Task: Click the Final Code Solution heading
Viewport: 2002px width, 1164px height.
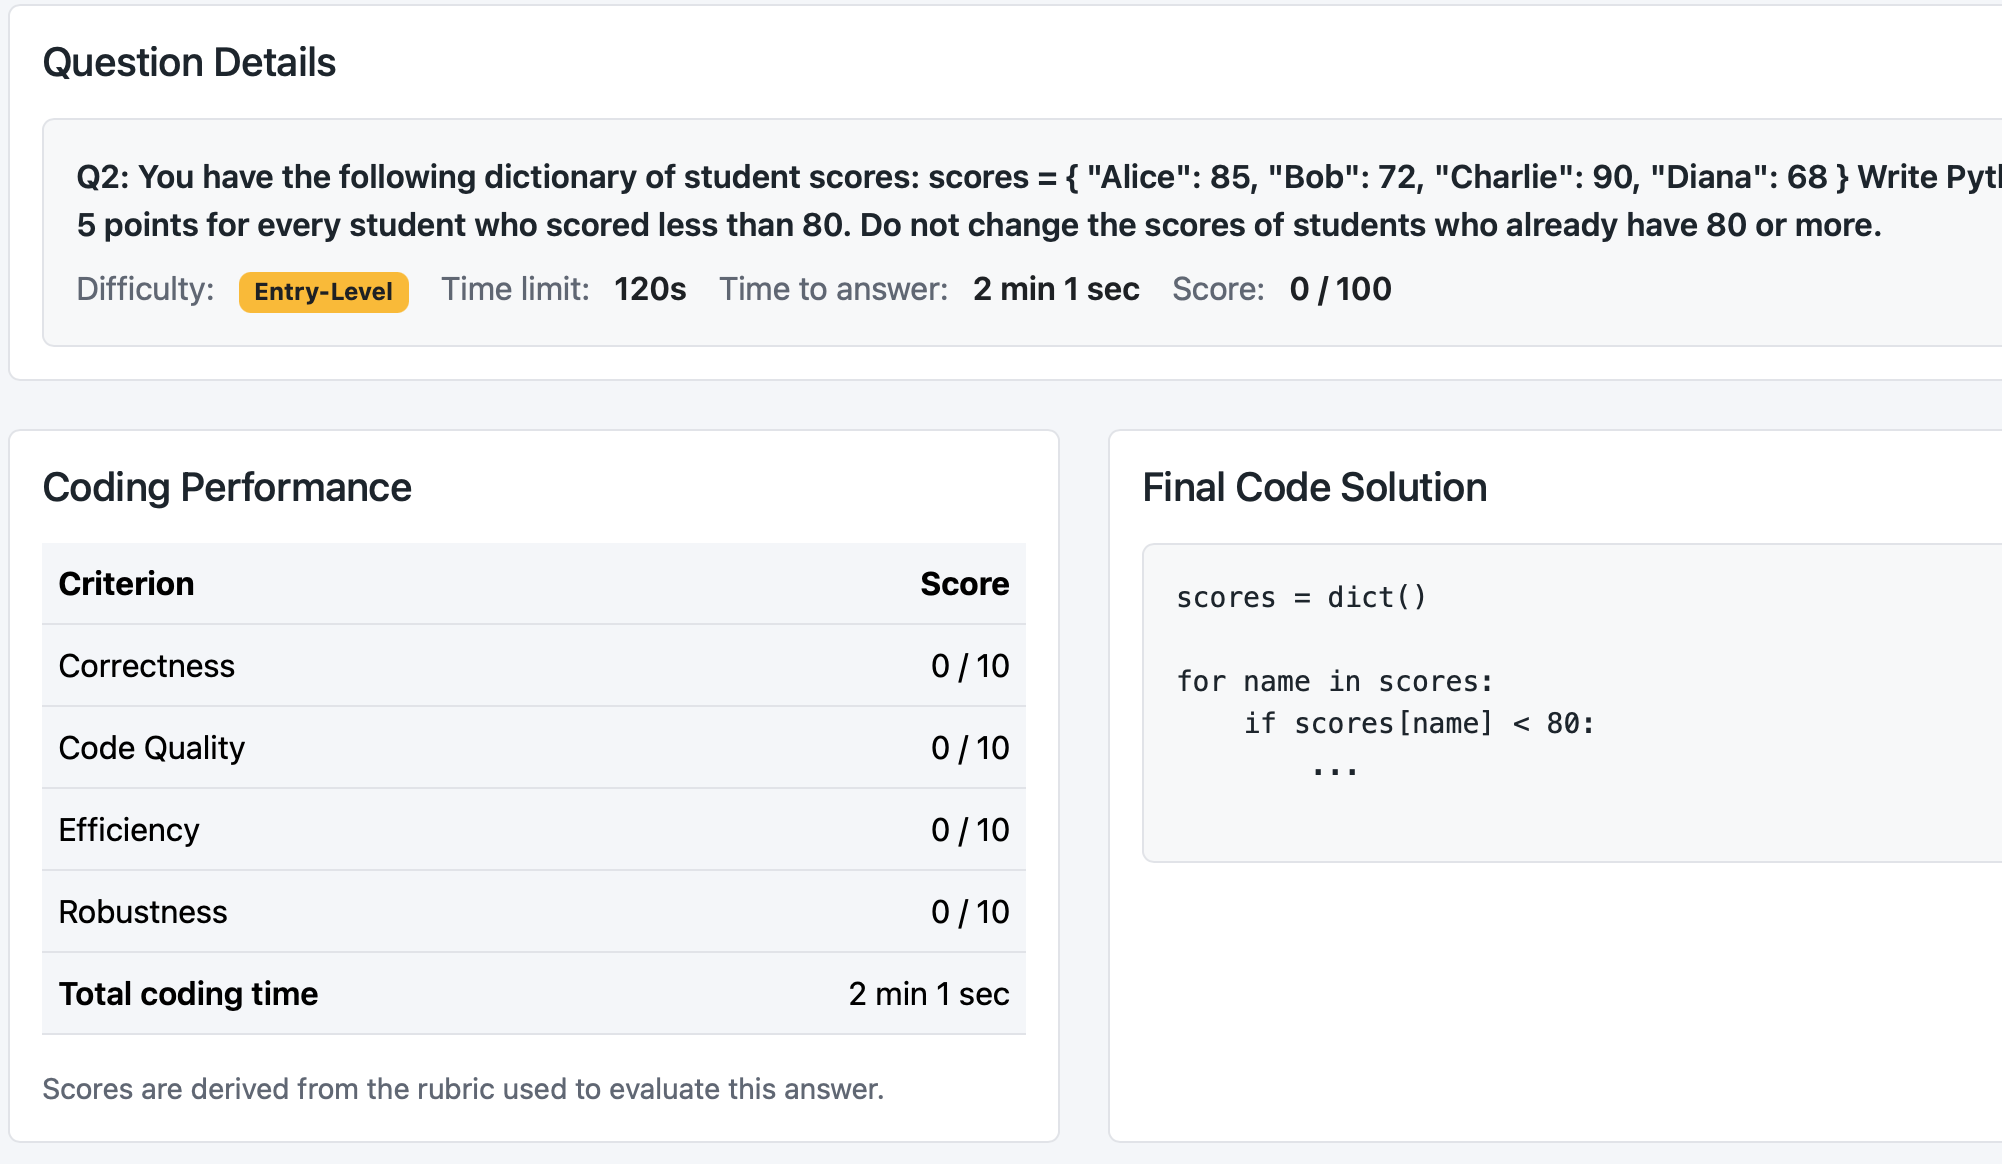Action: pos(1314,488)
